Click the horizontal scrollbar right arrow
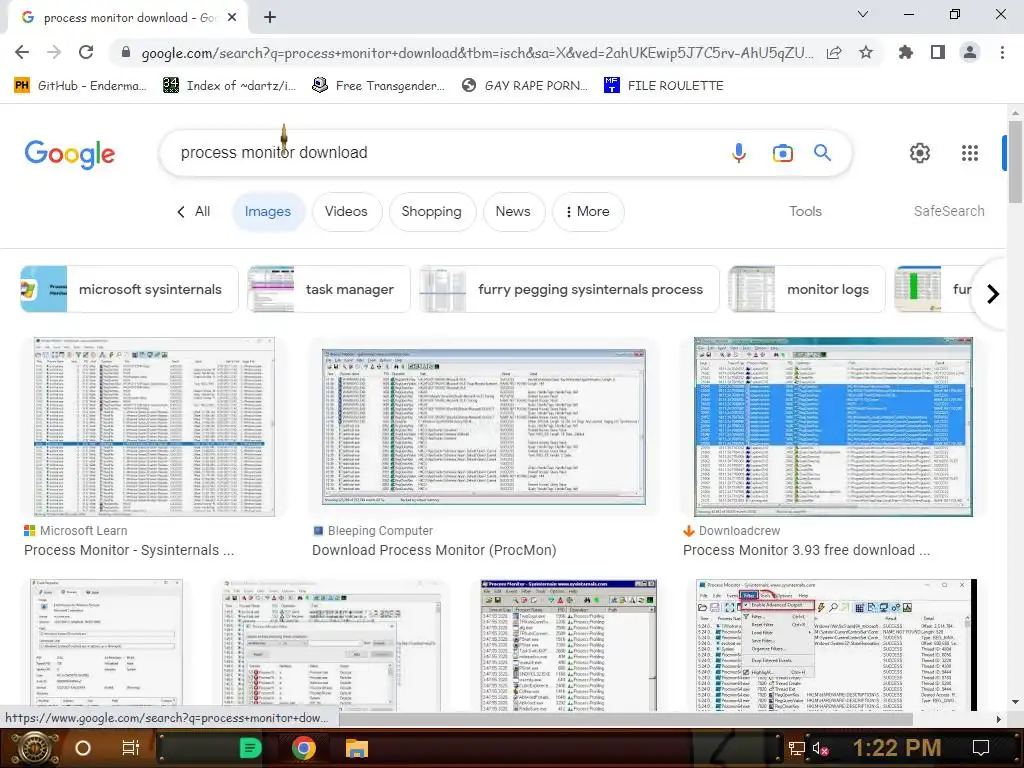Image resolution: width=1024 pixels, height=768 pixels. click(x=998, y=719)
